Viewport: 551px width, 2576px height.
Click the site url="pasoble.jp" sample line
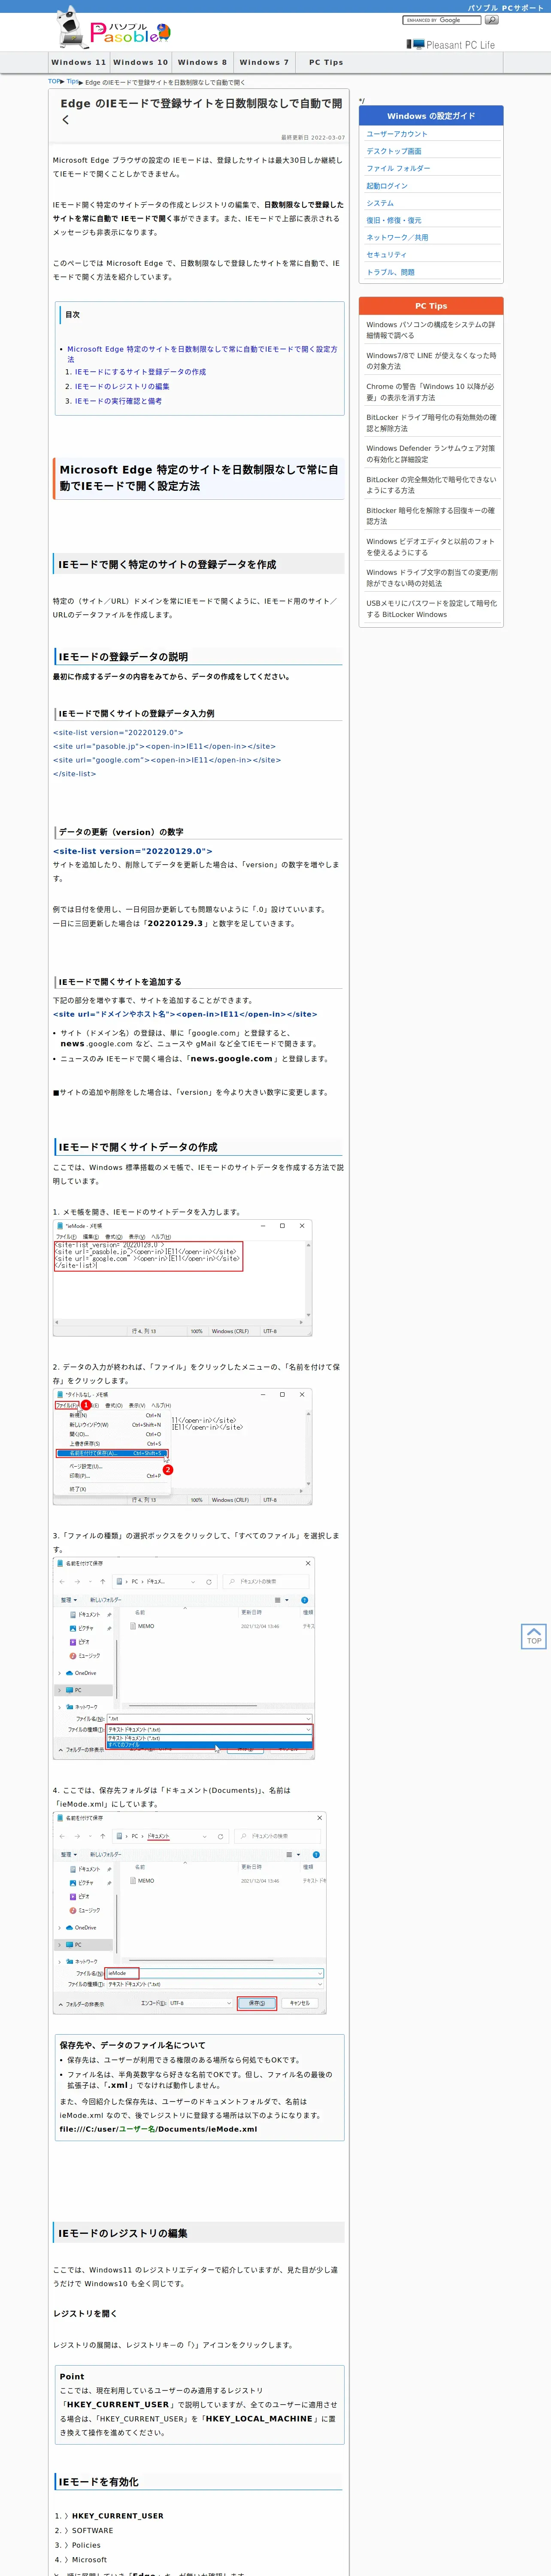click(164, 746)
